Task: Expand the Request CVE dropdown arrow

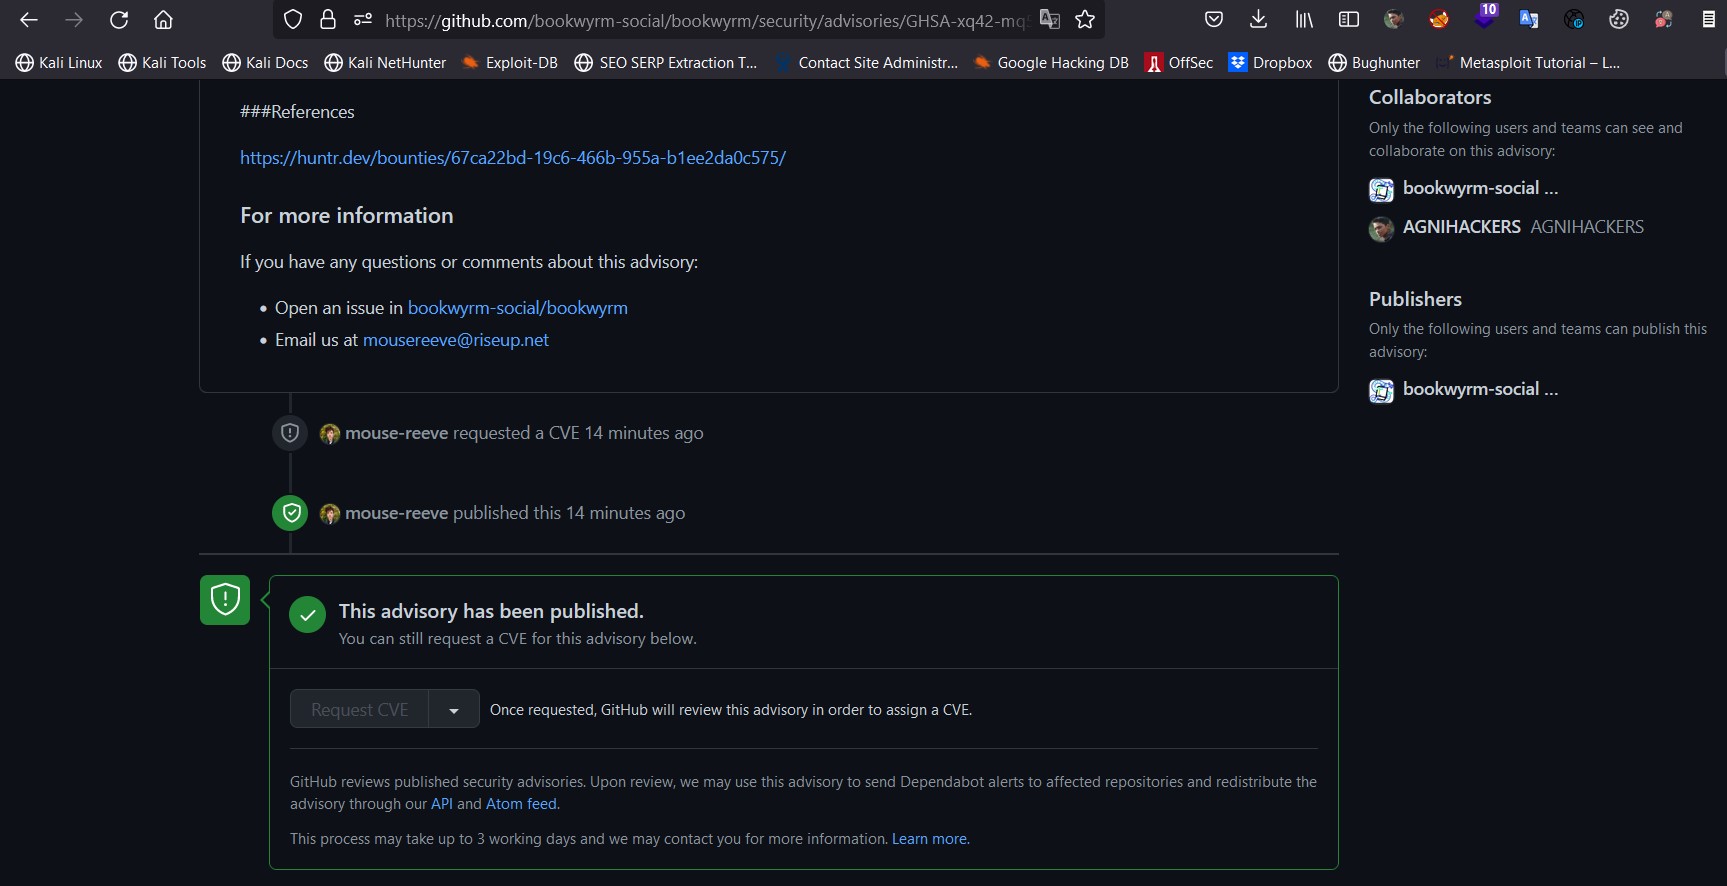Action: [x=454, y=709]
